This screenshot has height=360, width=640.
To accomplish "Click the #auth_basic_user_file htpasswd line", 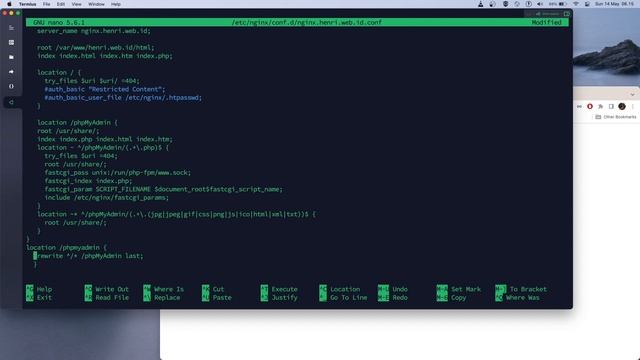I will pos(123,98).
